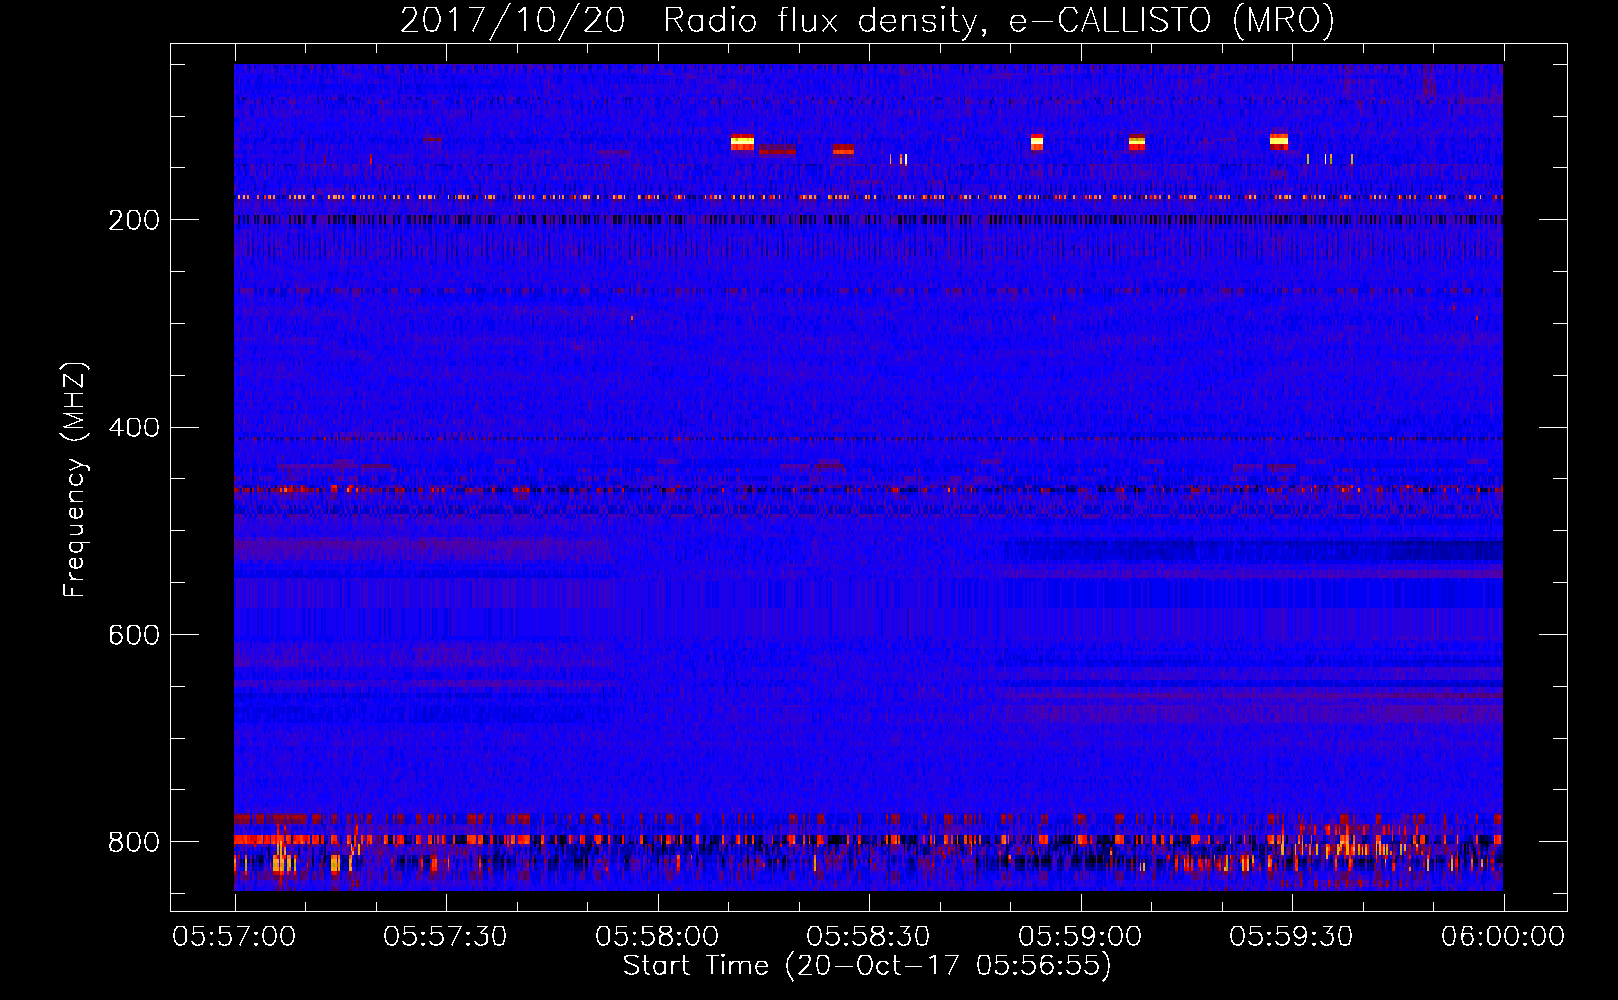The image size is (1618, 1000).
Task: Click the 200 frequency tick label
Action: tap(134, 220)
